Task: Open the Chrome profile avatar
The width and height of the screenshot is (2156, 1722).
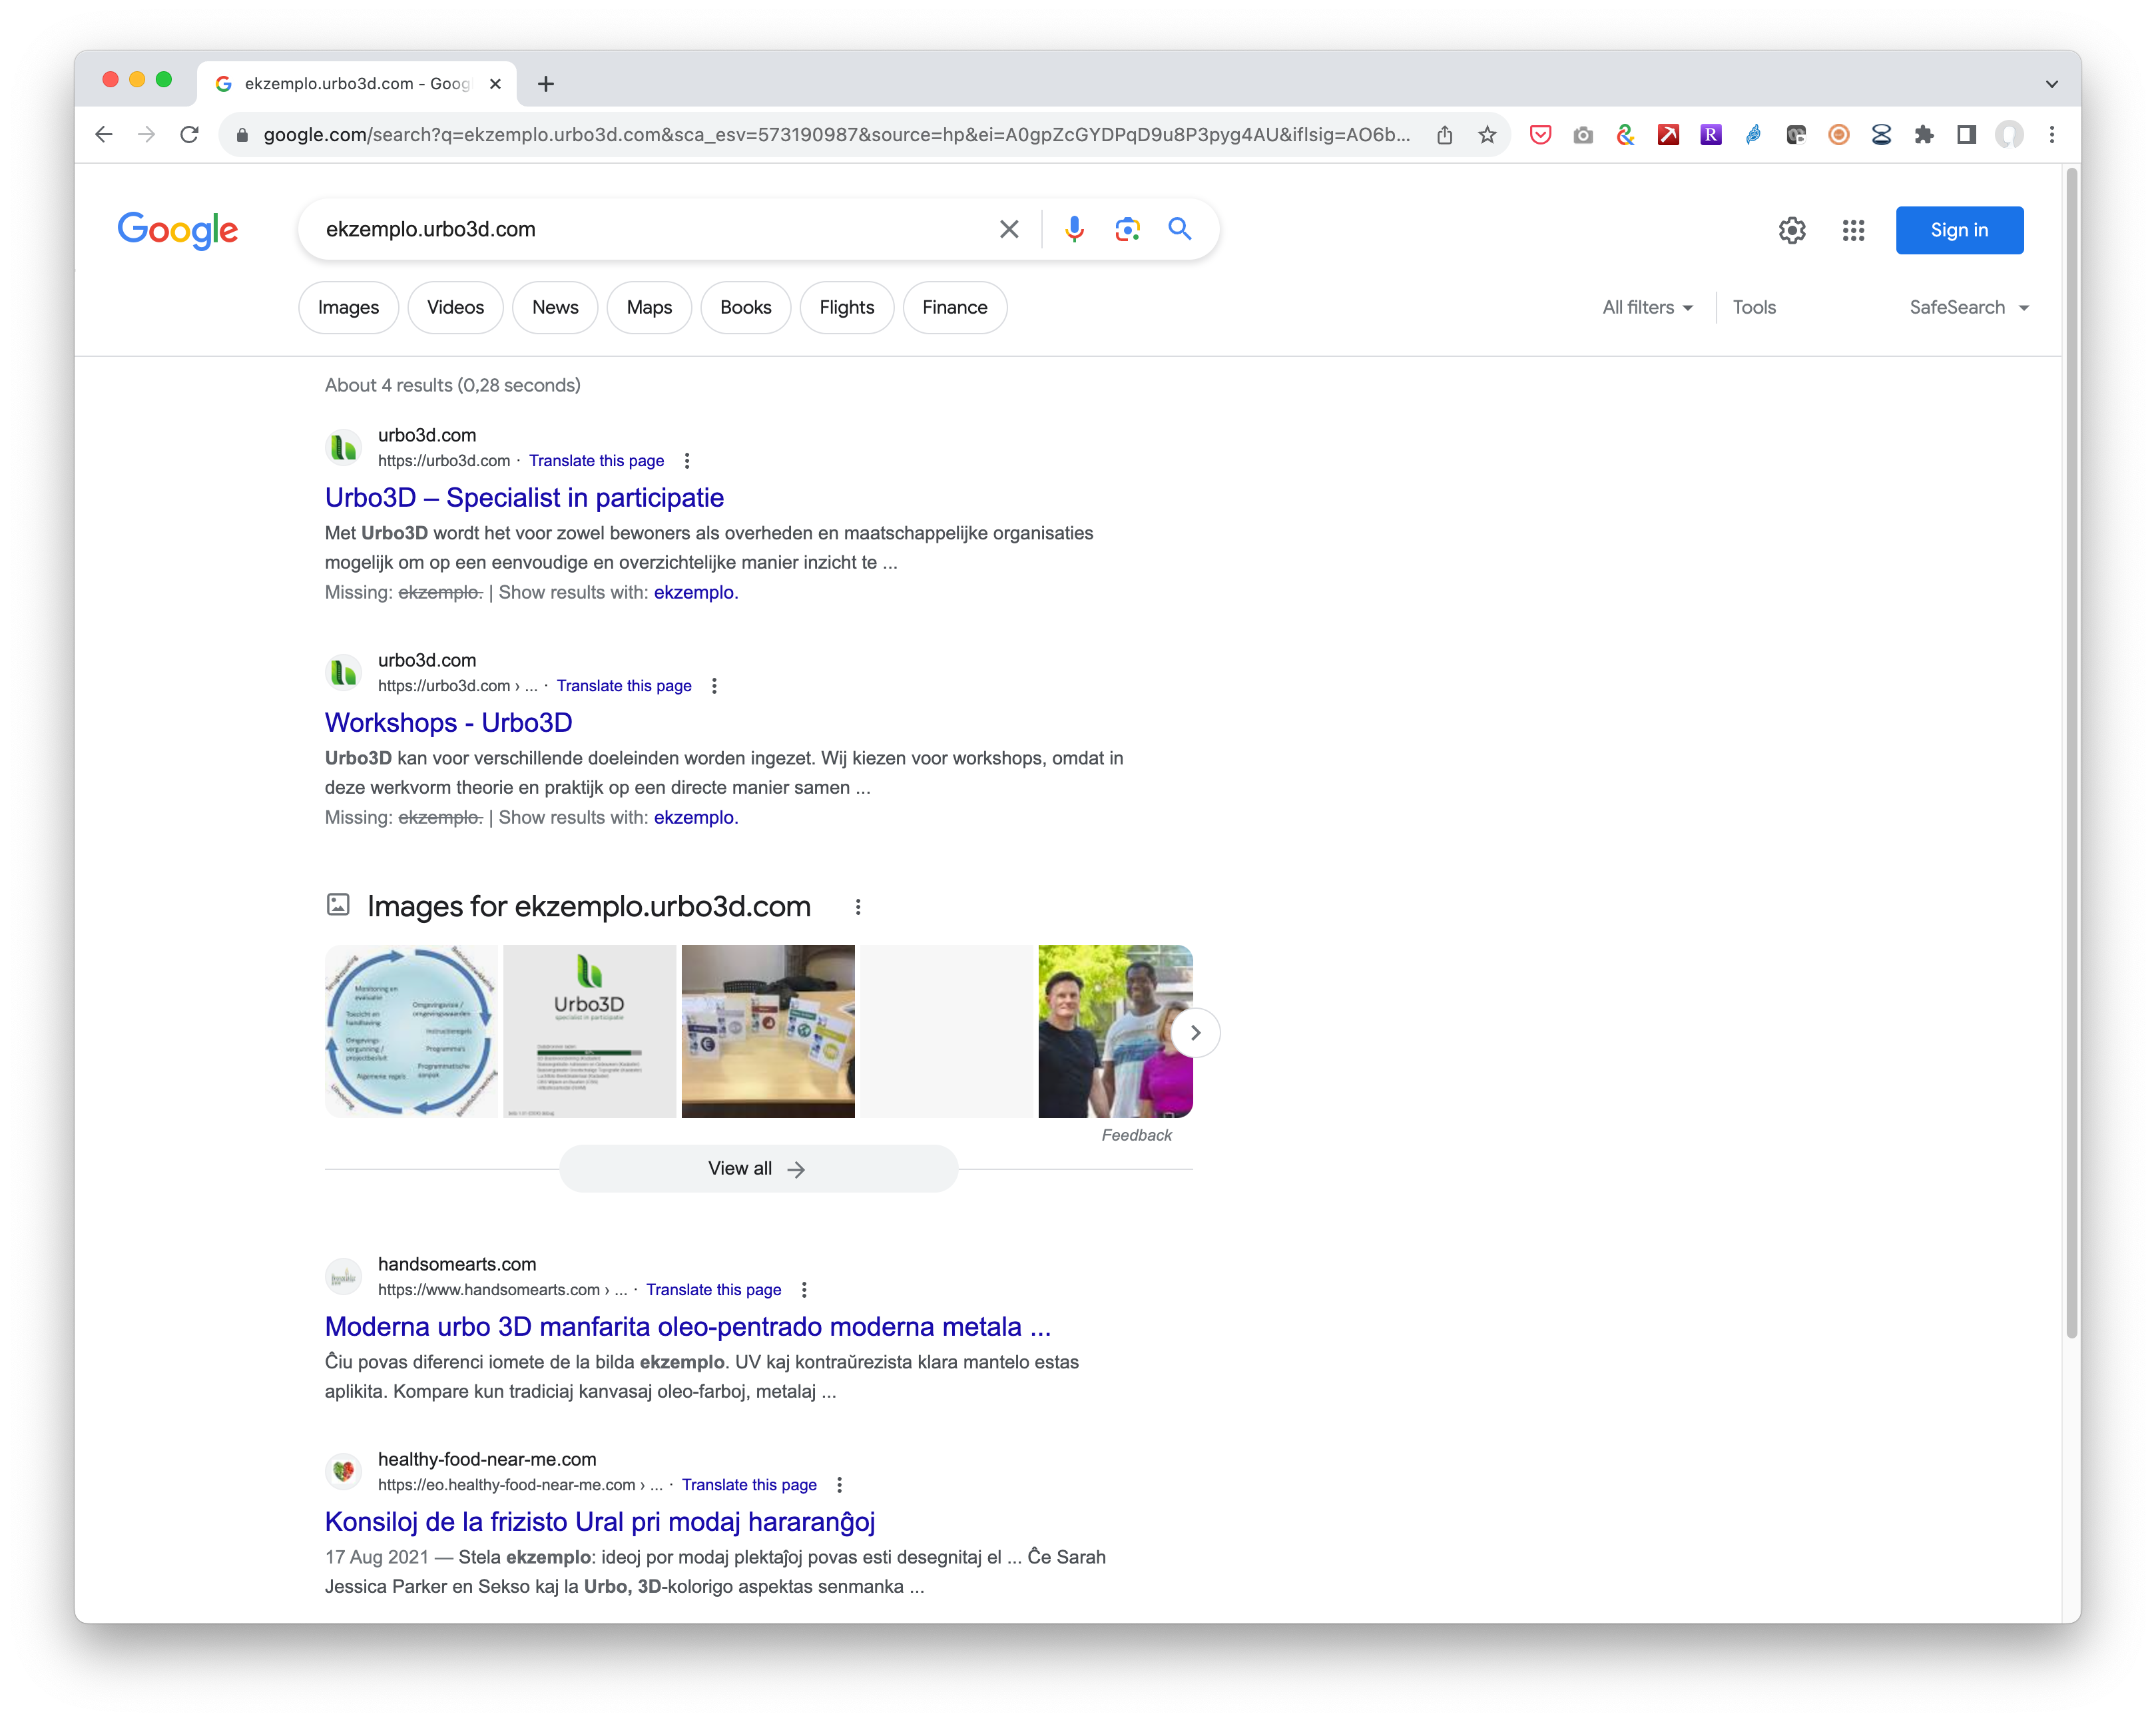Action: (x=2010, y=134)
